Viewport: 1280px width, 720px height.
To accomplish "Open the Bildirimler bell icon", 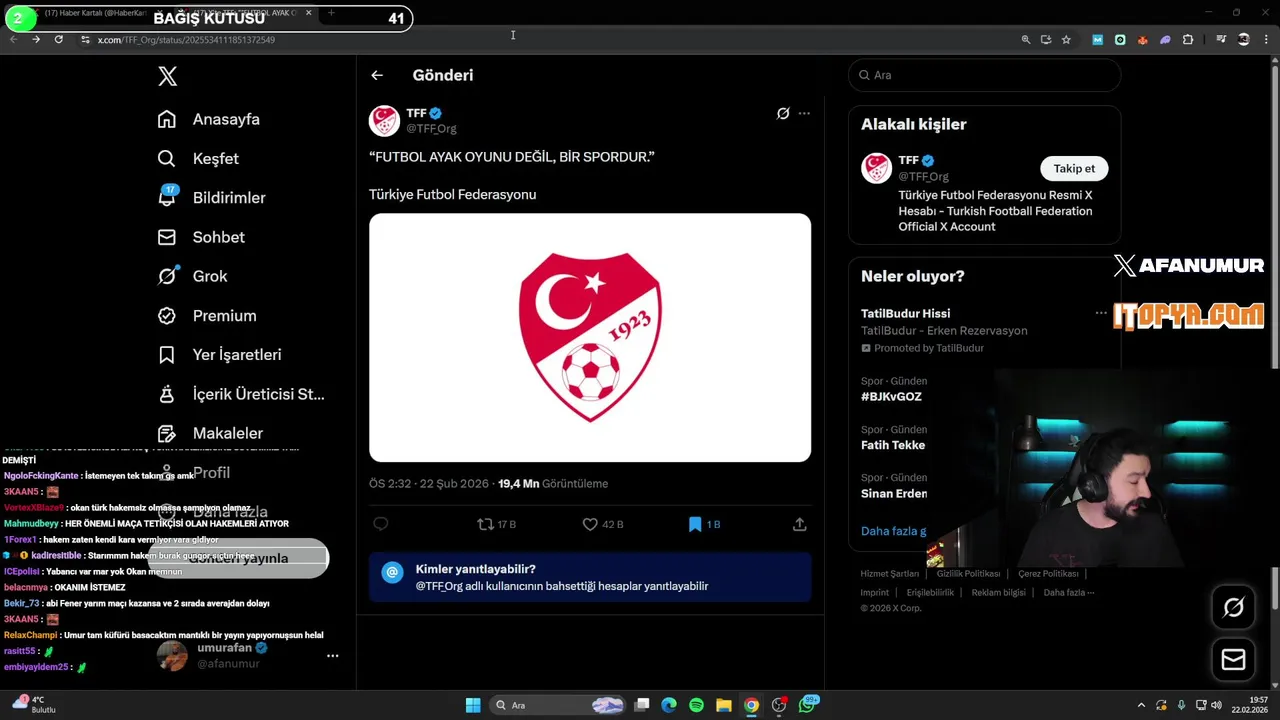I will pyautogui.click(x=167, y=197).
